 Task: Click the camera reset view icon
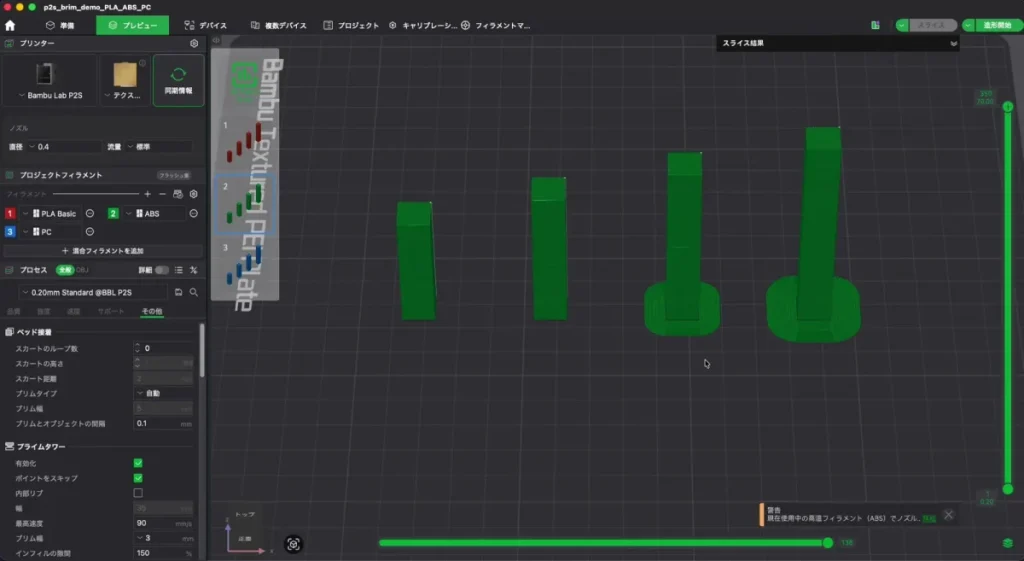293,544
